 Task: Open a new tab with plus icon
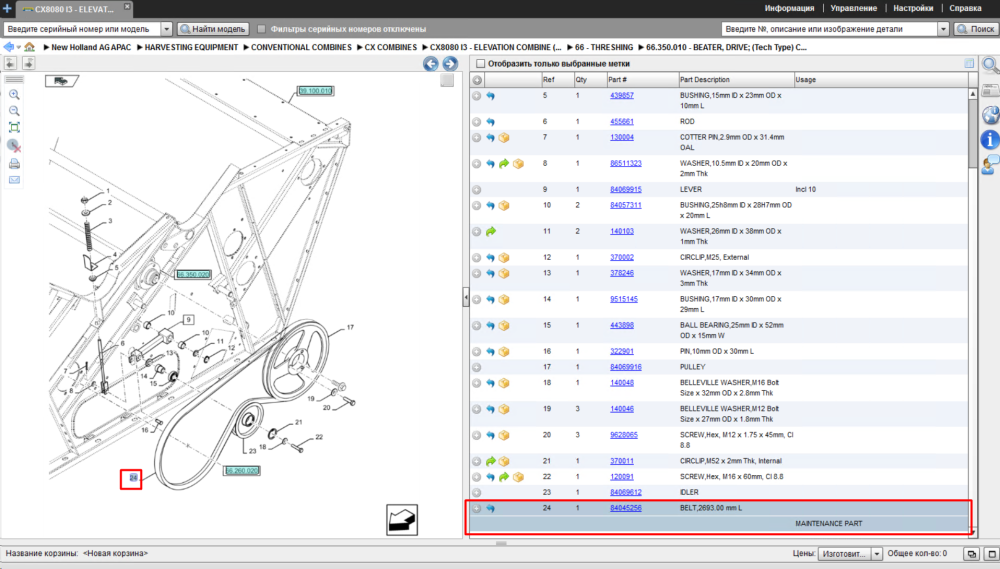(x=7, y=8)
